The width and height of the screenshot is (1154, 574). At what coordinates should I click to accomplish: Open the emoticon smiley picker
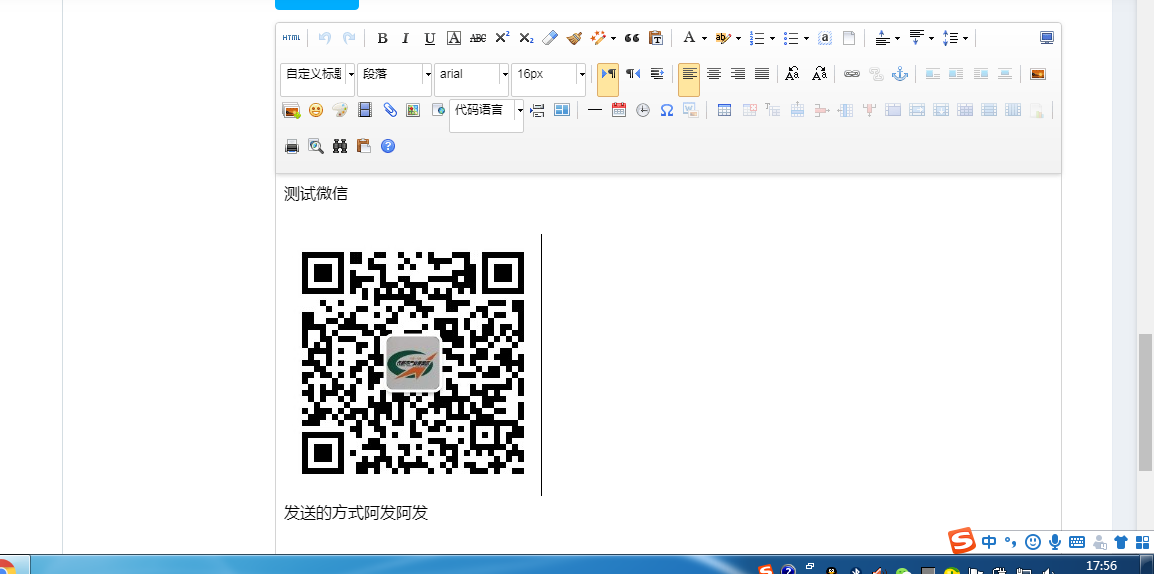[316, 110]
